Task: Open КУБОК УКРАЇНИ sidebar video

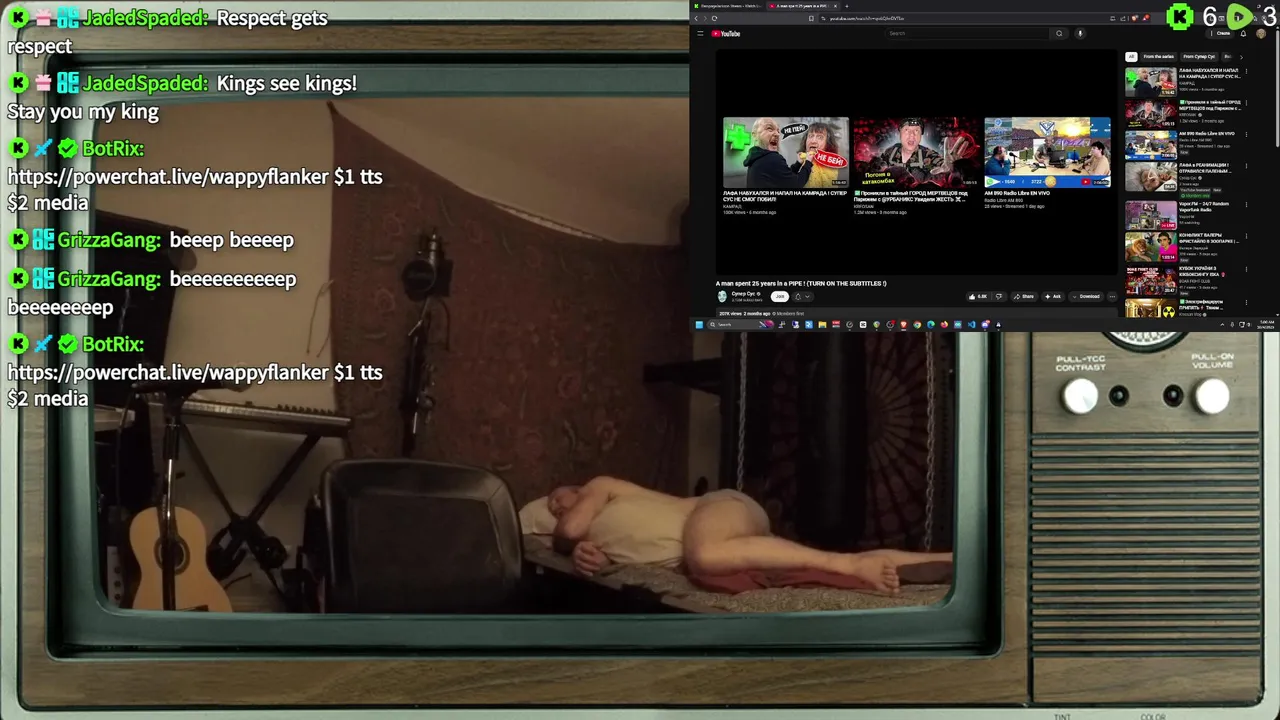Action: tap(1151, 280)
